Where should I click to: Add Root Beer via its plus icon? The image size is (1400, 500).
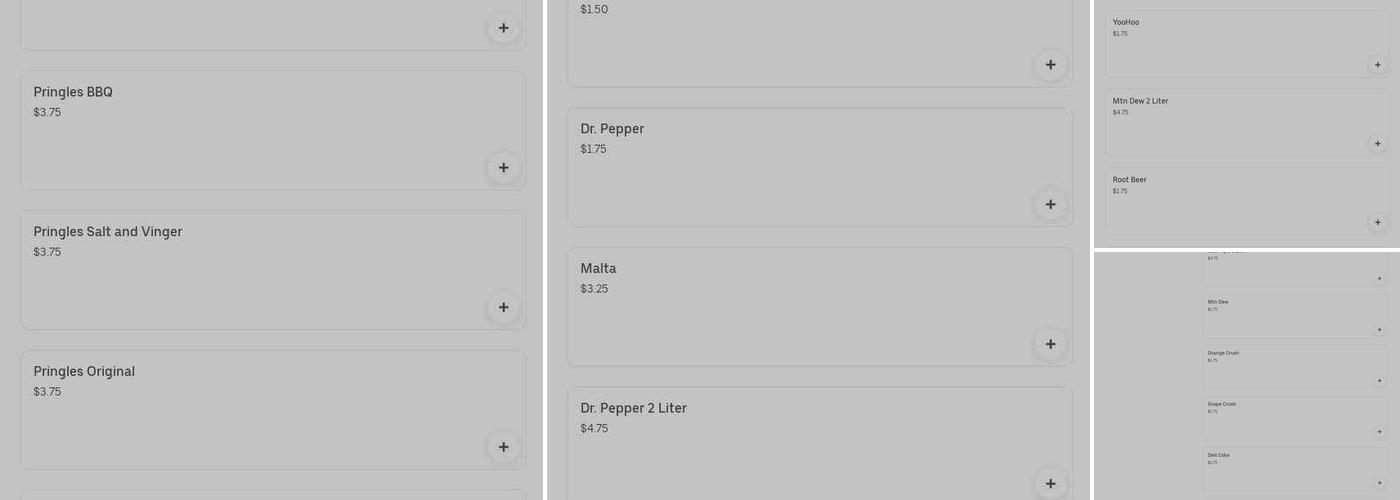point(1377,223)
